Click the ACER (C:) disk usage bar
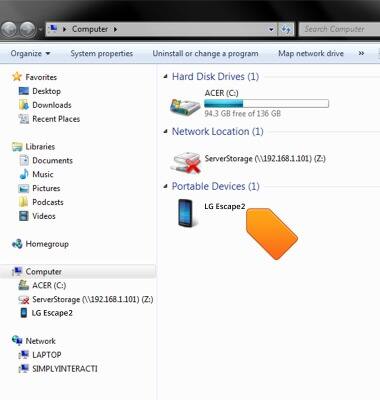 tap(266, 103)
